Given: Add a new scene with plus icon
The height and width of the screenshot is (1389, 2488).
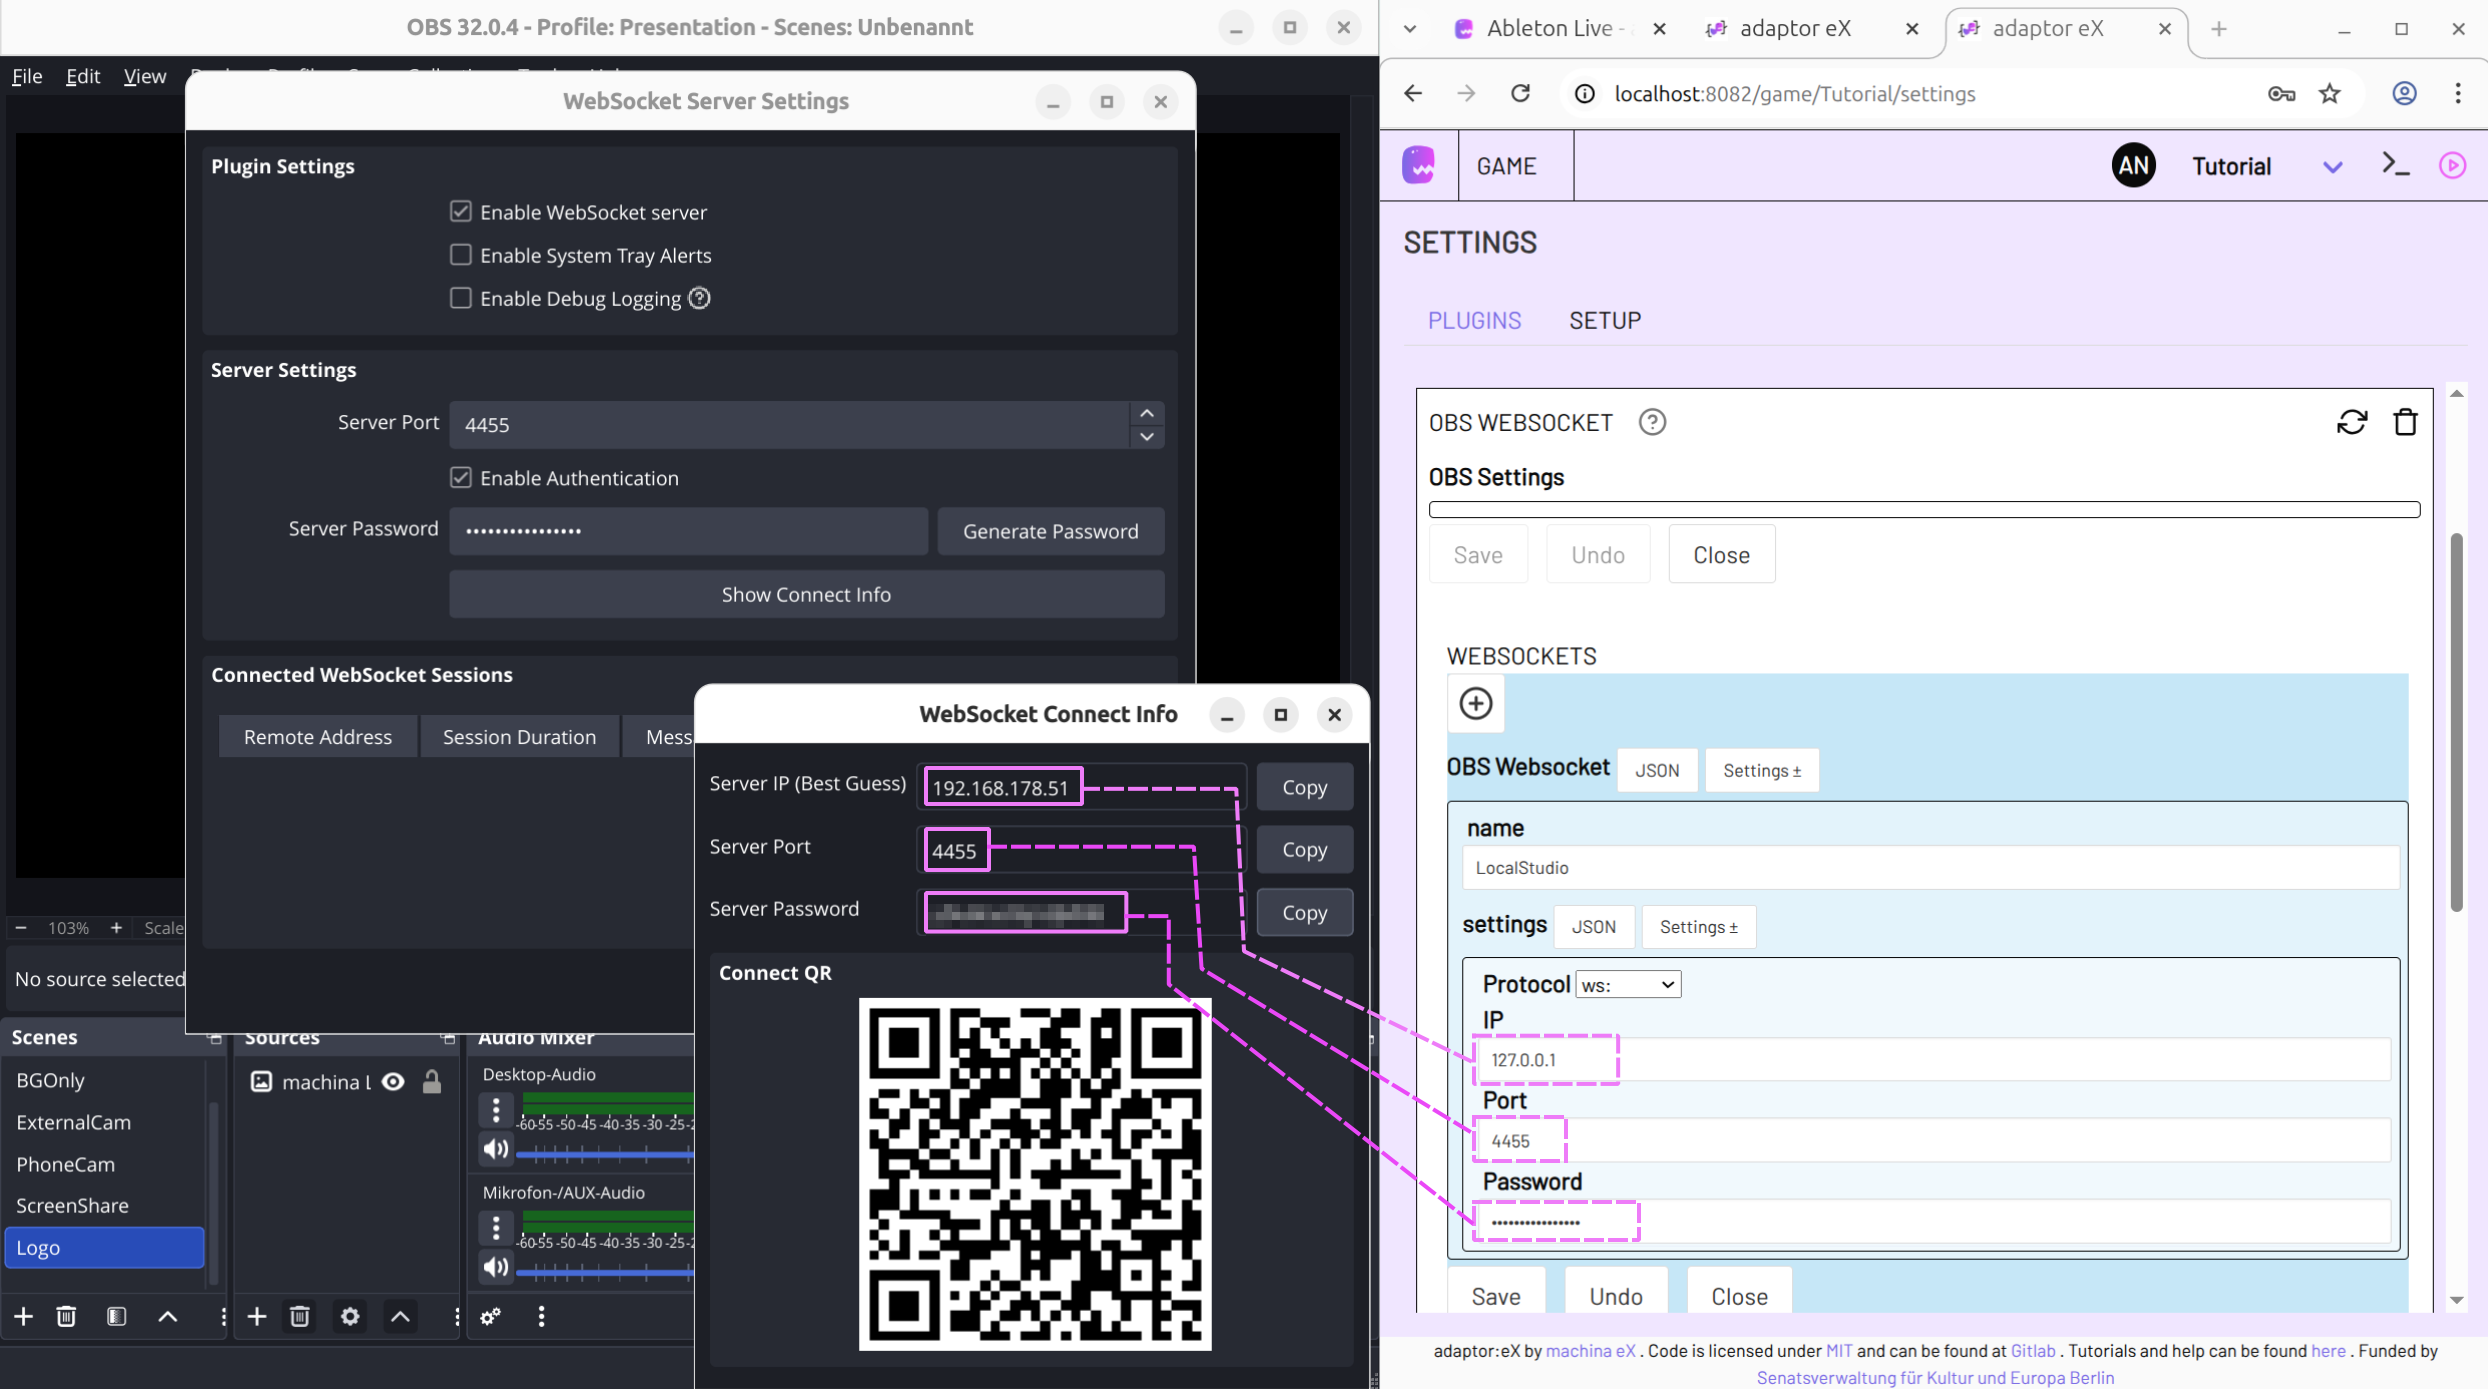Looking at the screenshot, I should (23, 1317).
